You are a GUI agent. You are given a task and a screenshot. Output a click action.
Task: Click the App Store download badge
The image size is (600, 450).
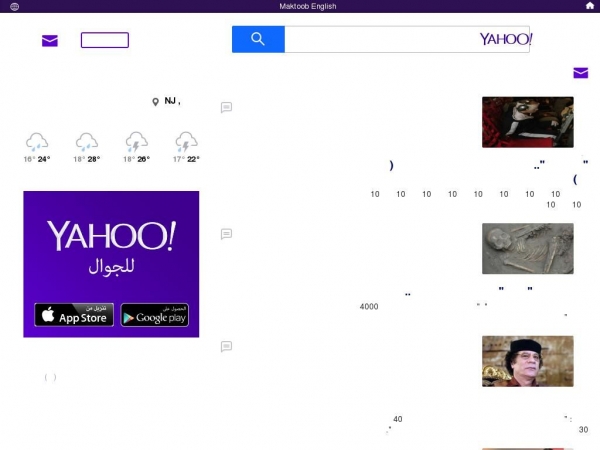[x=74, y=315]
